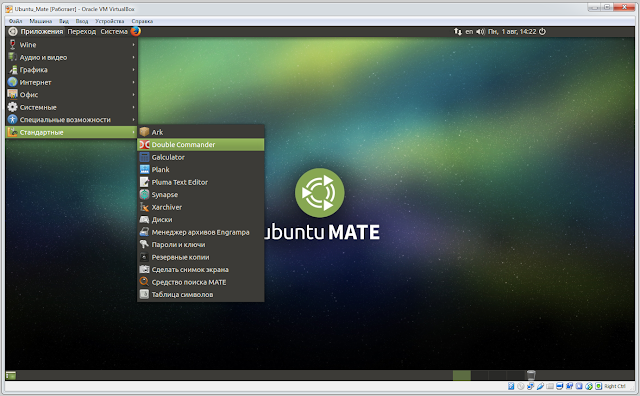Click the Ark box icon
The height and width of the screenshot is (396, 640).
[x=144, y=132]
